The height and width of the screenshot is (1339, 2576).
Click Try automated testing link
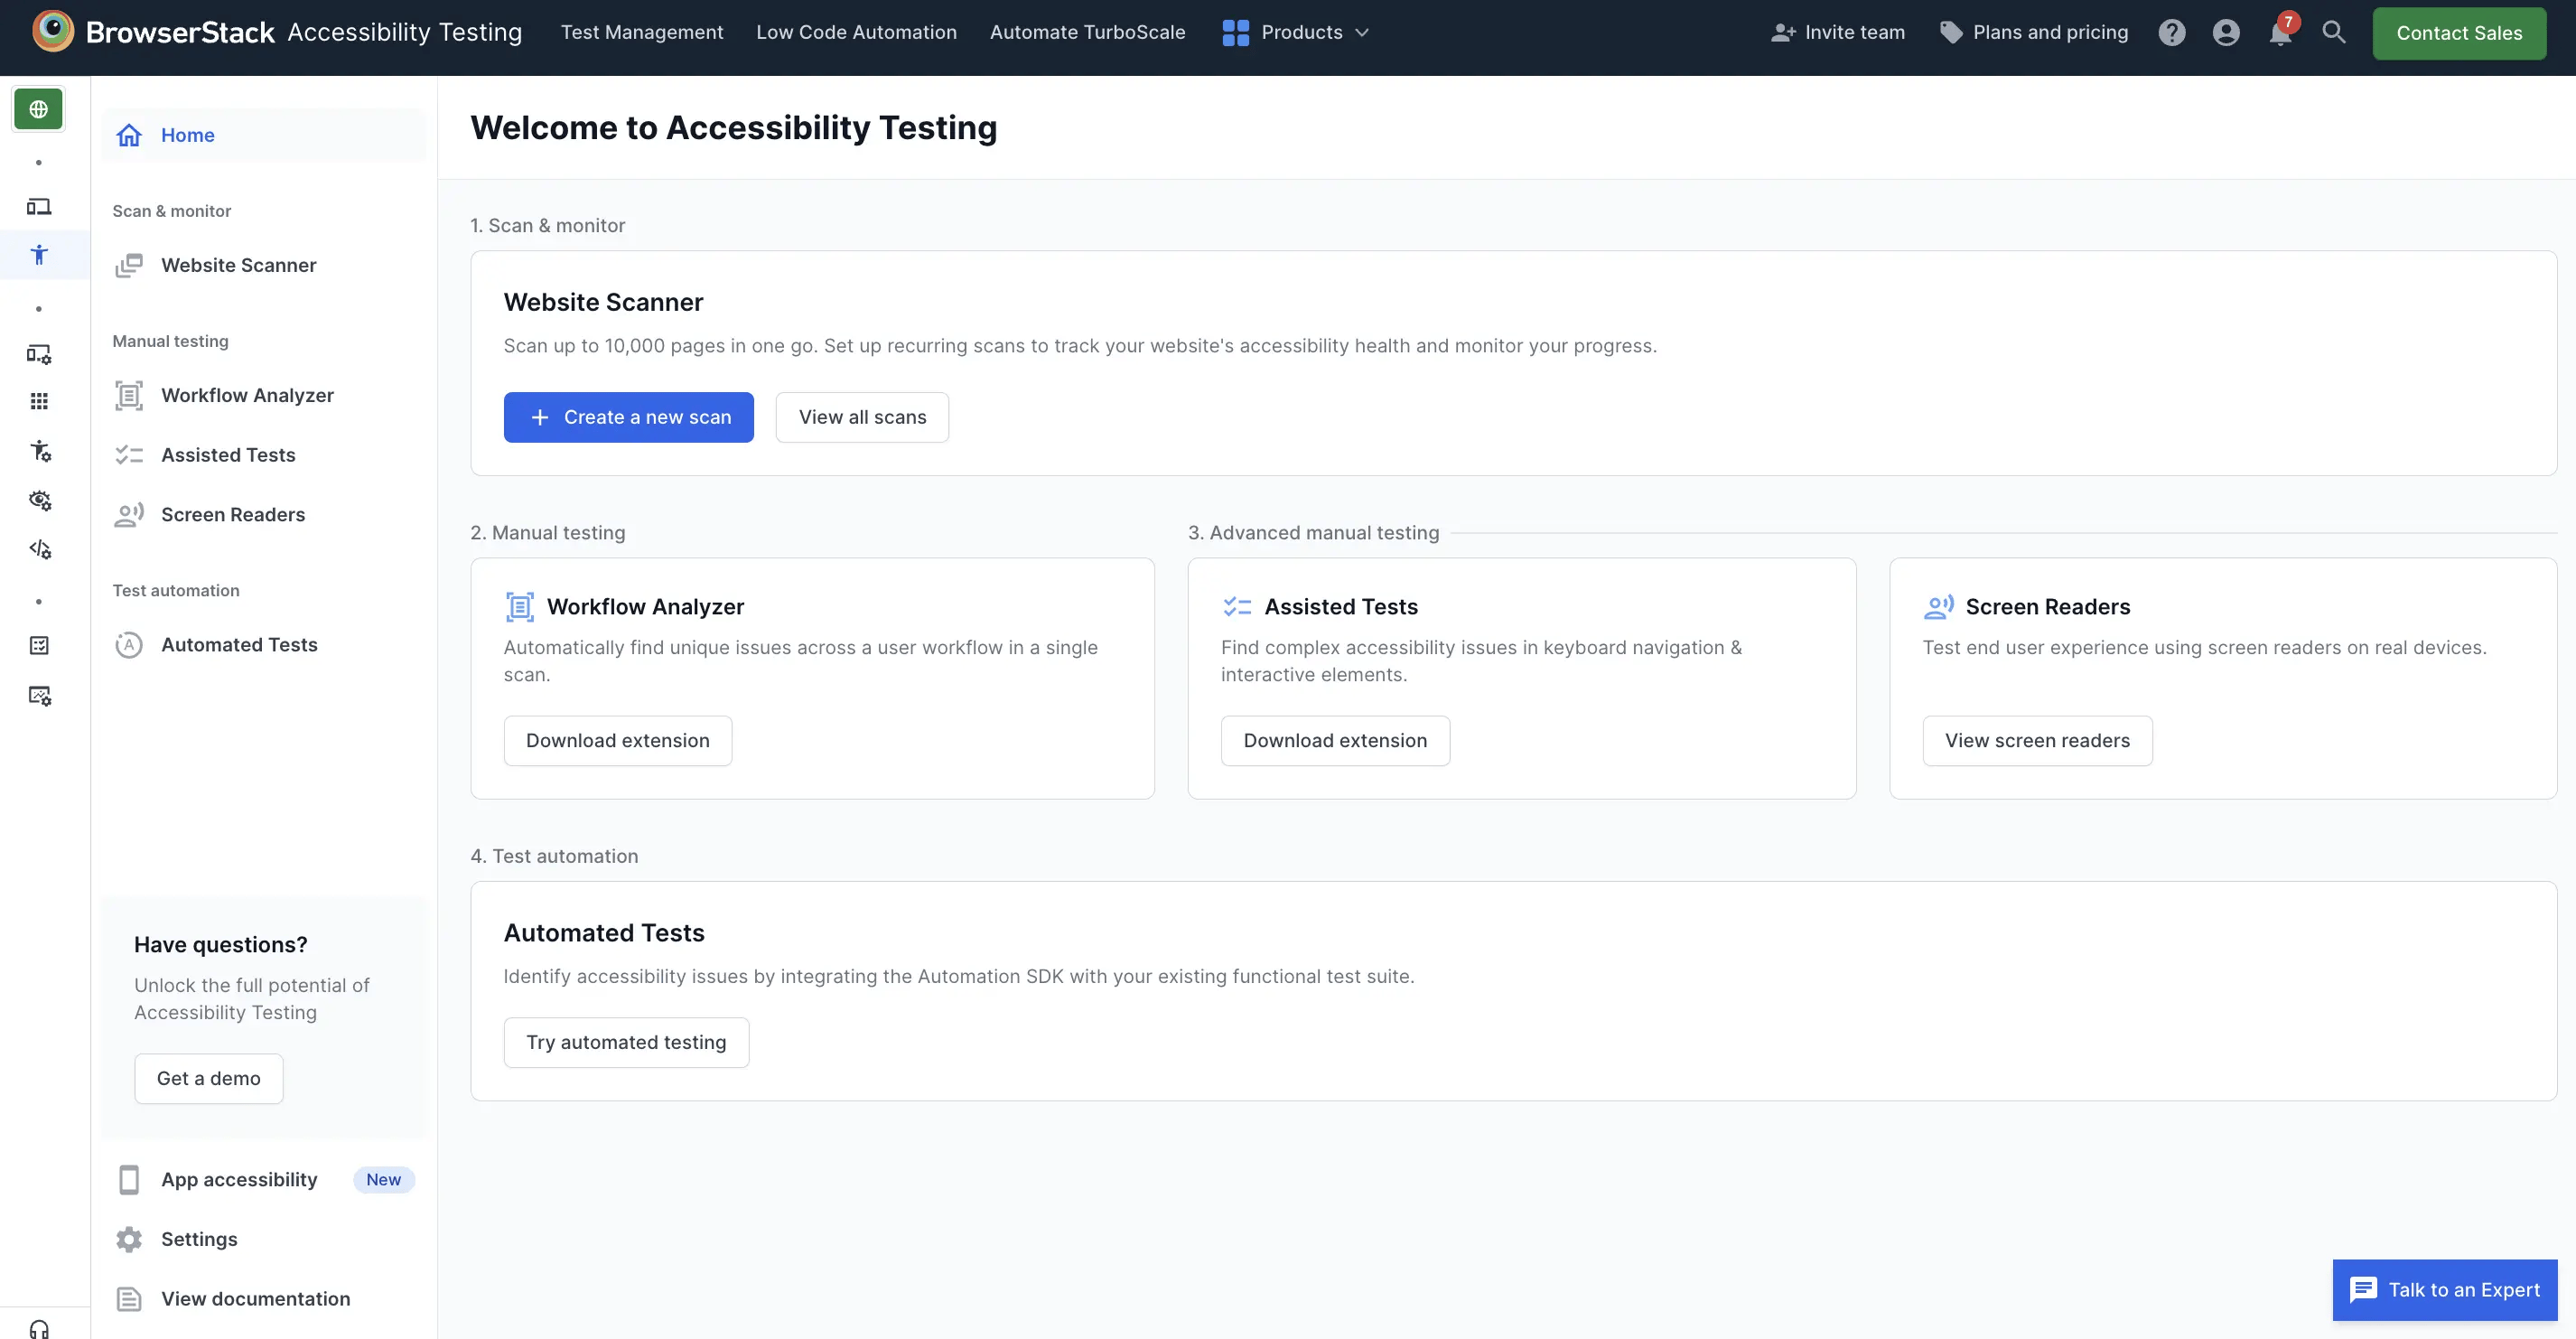click(625, 1041)
